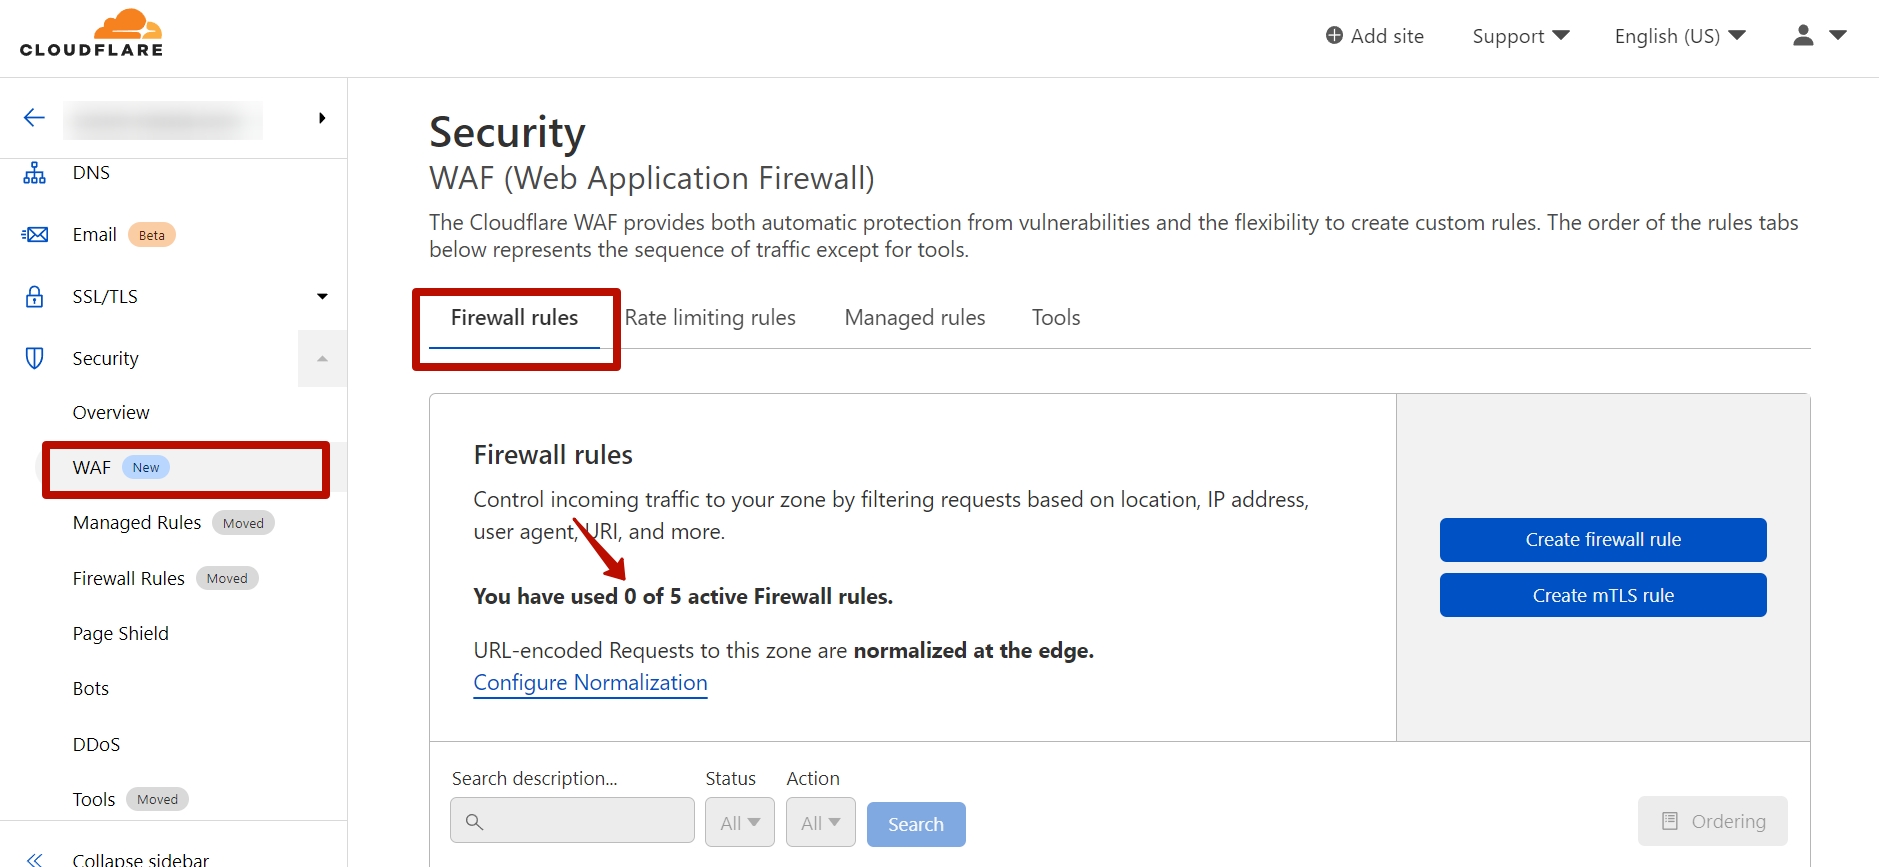This screenshot has height=867, width=1879.
Task: Click the back arrow icon in sidebar
Action: (x=34, y=118)
